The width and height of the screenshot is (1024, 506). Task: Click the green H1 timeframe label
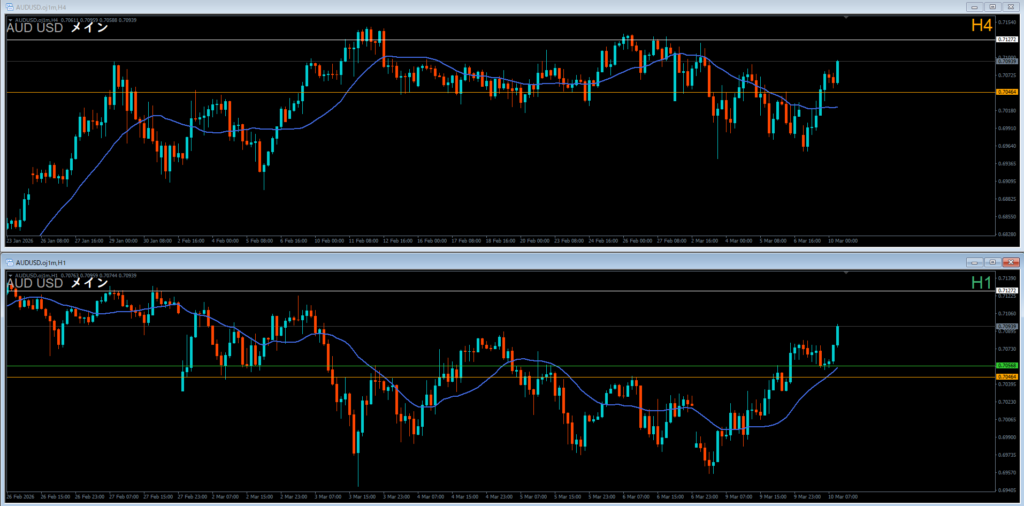point(981,283)
